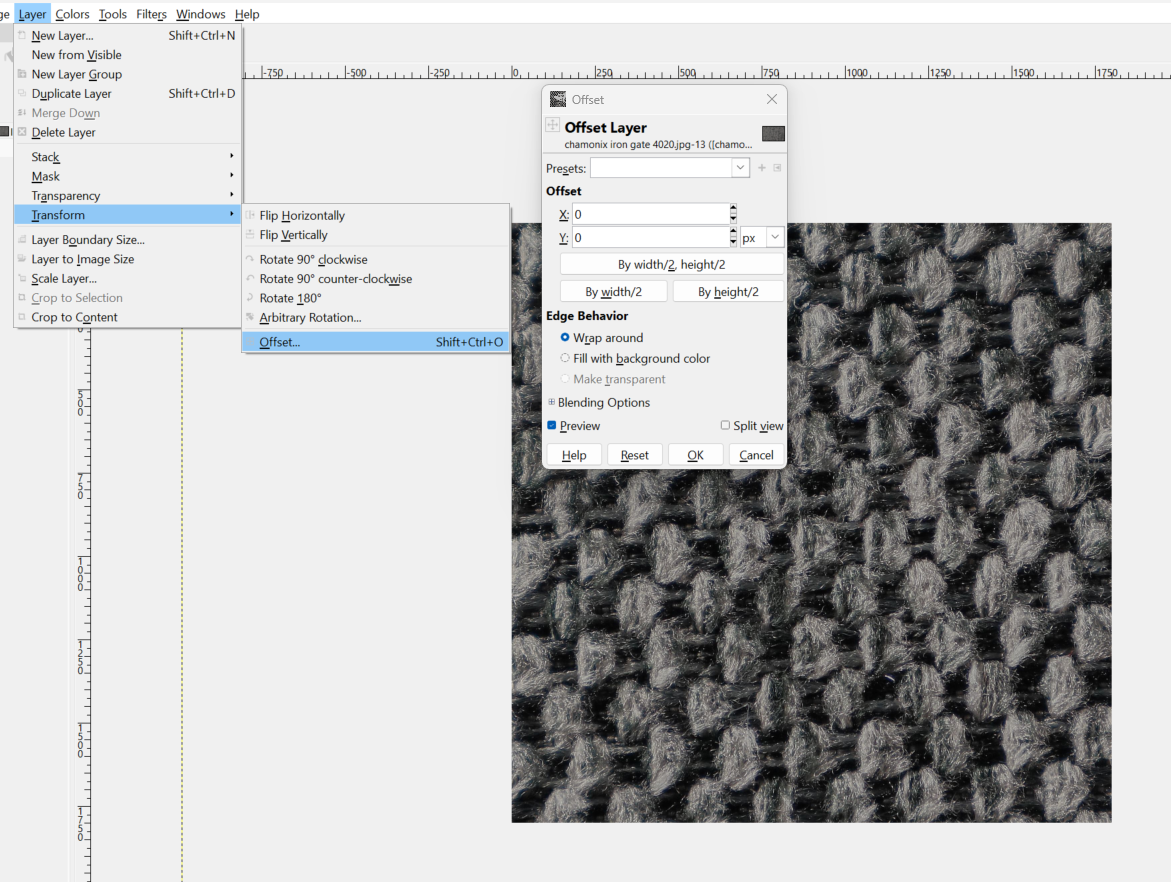Close the Offset dialog
Screen dimensions: 1171x882
point(771,99)
